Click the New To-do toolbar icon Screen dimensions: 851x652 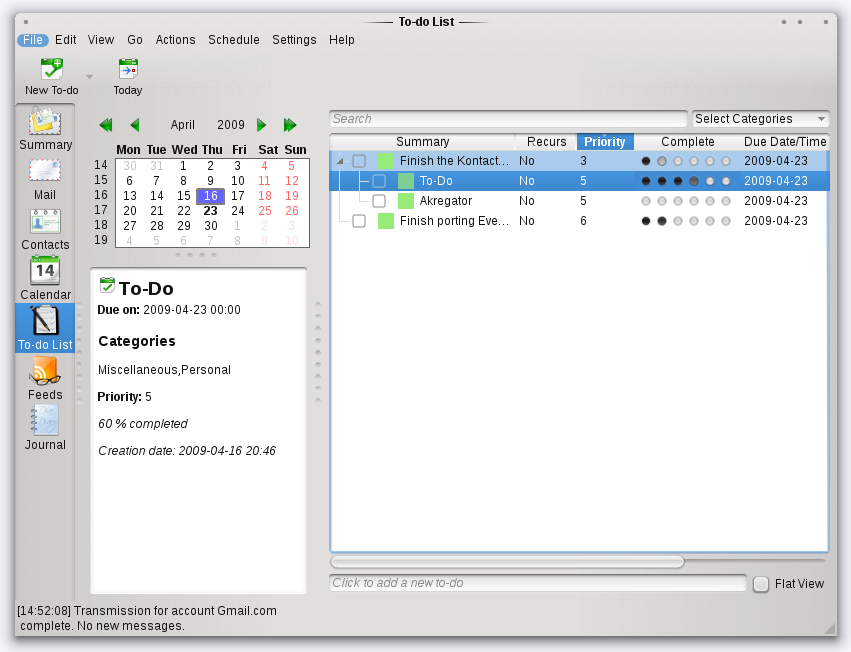click(x=52, y=69)
